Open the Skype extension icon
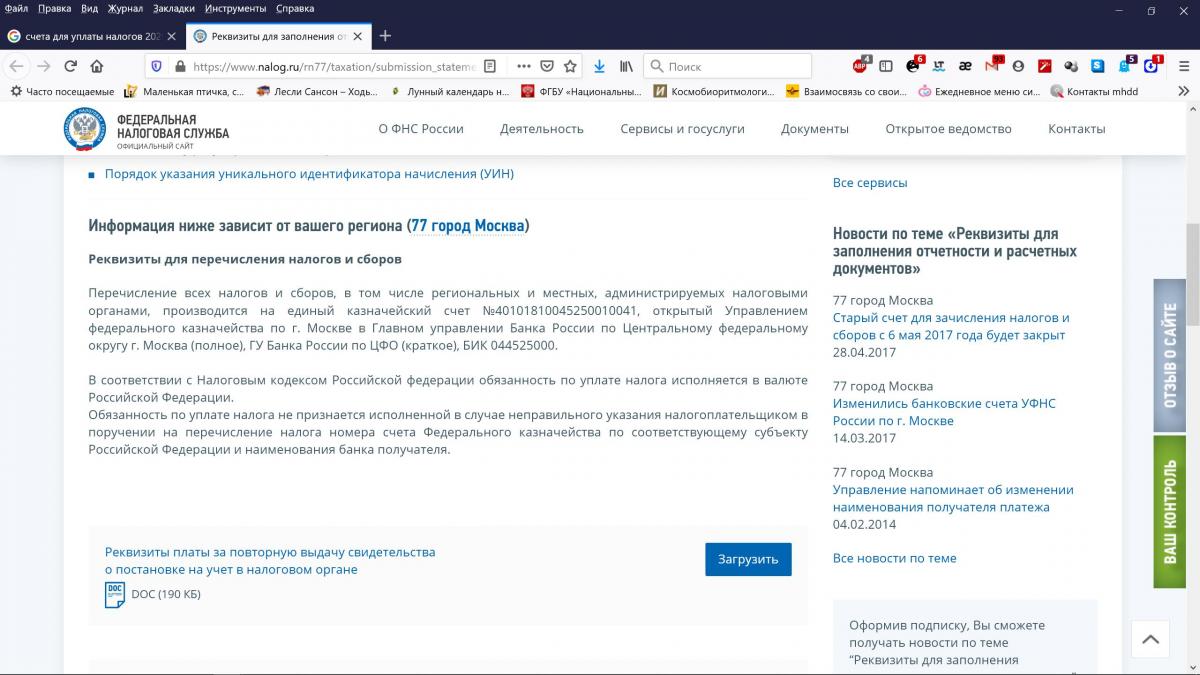 [1098, 66]
